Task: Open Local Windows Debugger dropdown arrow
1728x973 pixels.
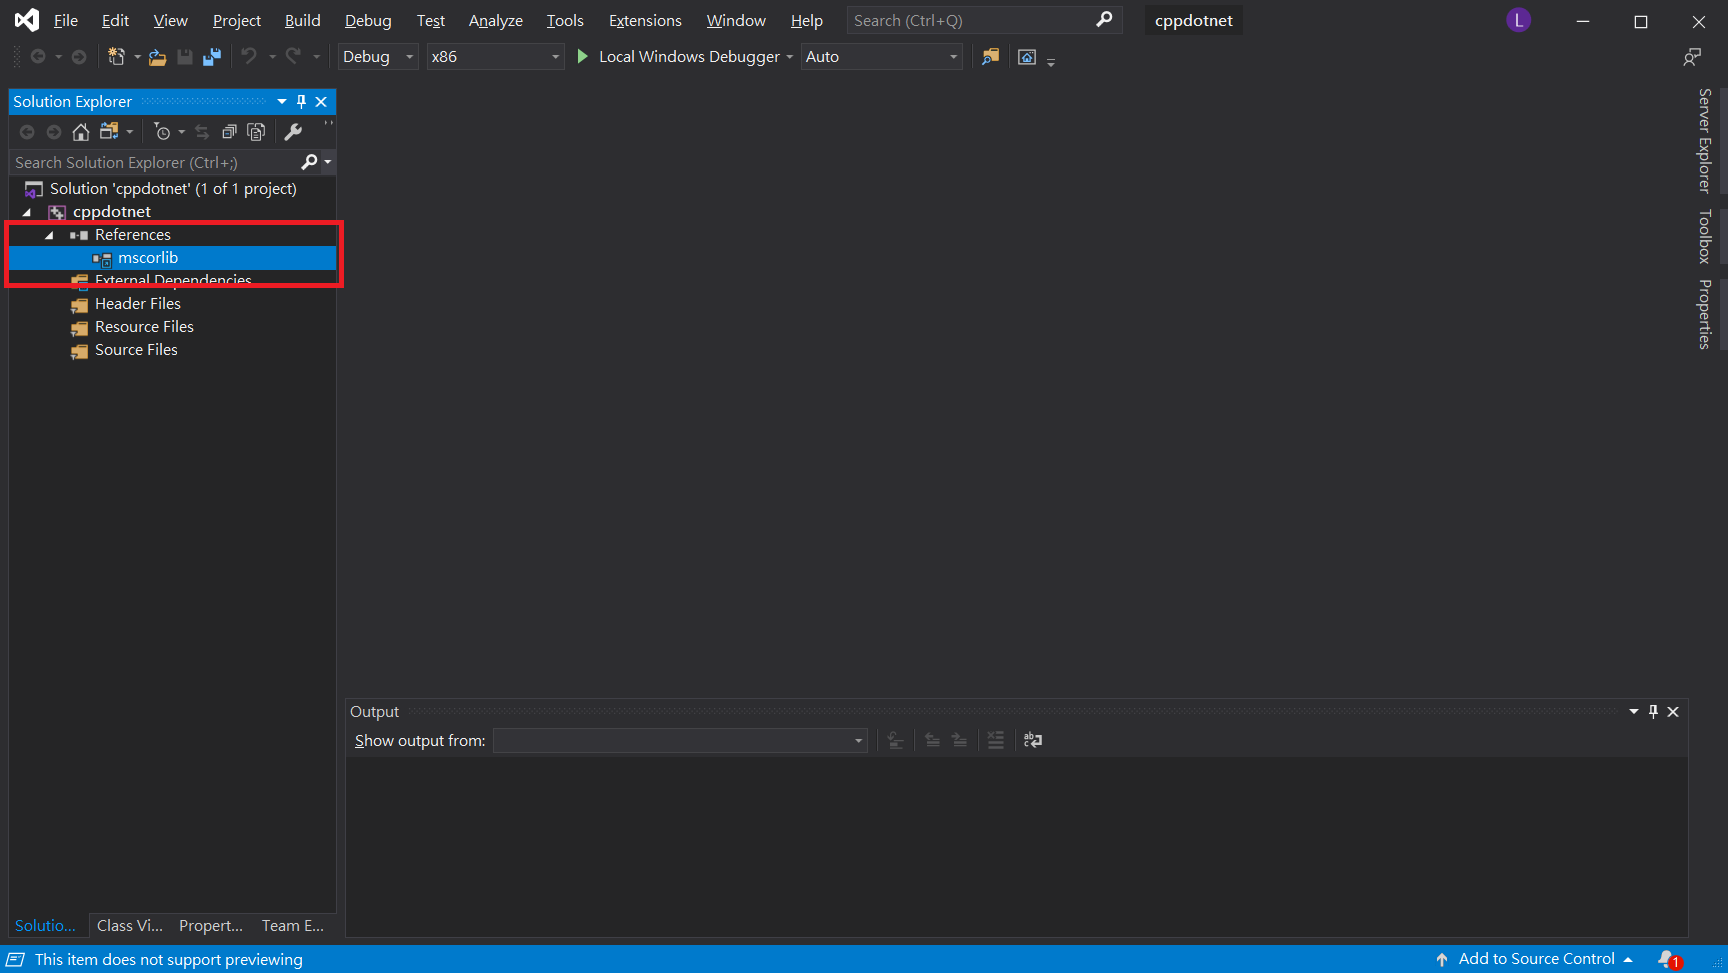Action: coord(790,57)
